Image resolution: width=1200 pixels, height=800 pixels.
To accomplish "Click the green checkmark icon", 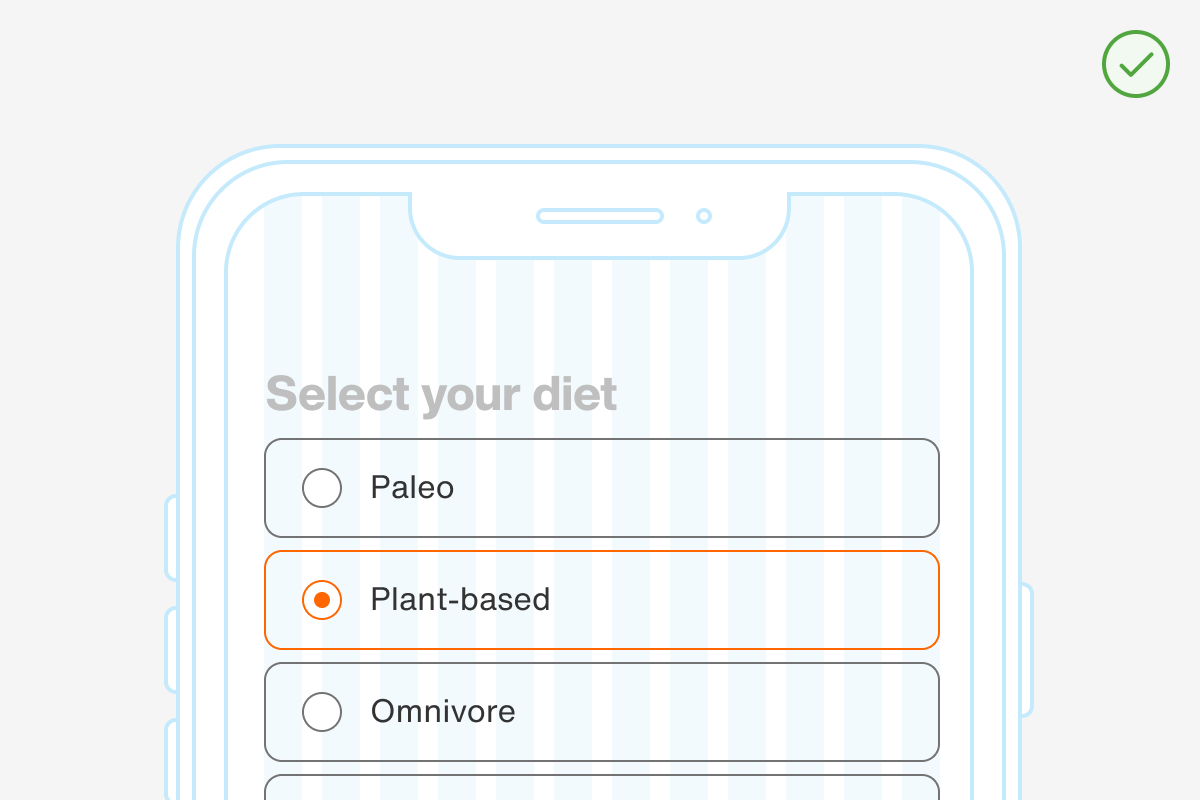I will [1135, 64].
